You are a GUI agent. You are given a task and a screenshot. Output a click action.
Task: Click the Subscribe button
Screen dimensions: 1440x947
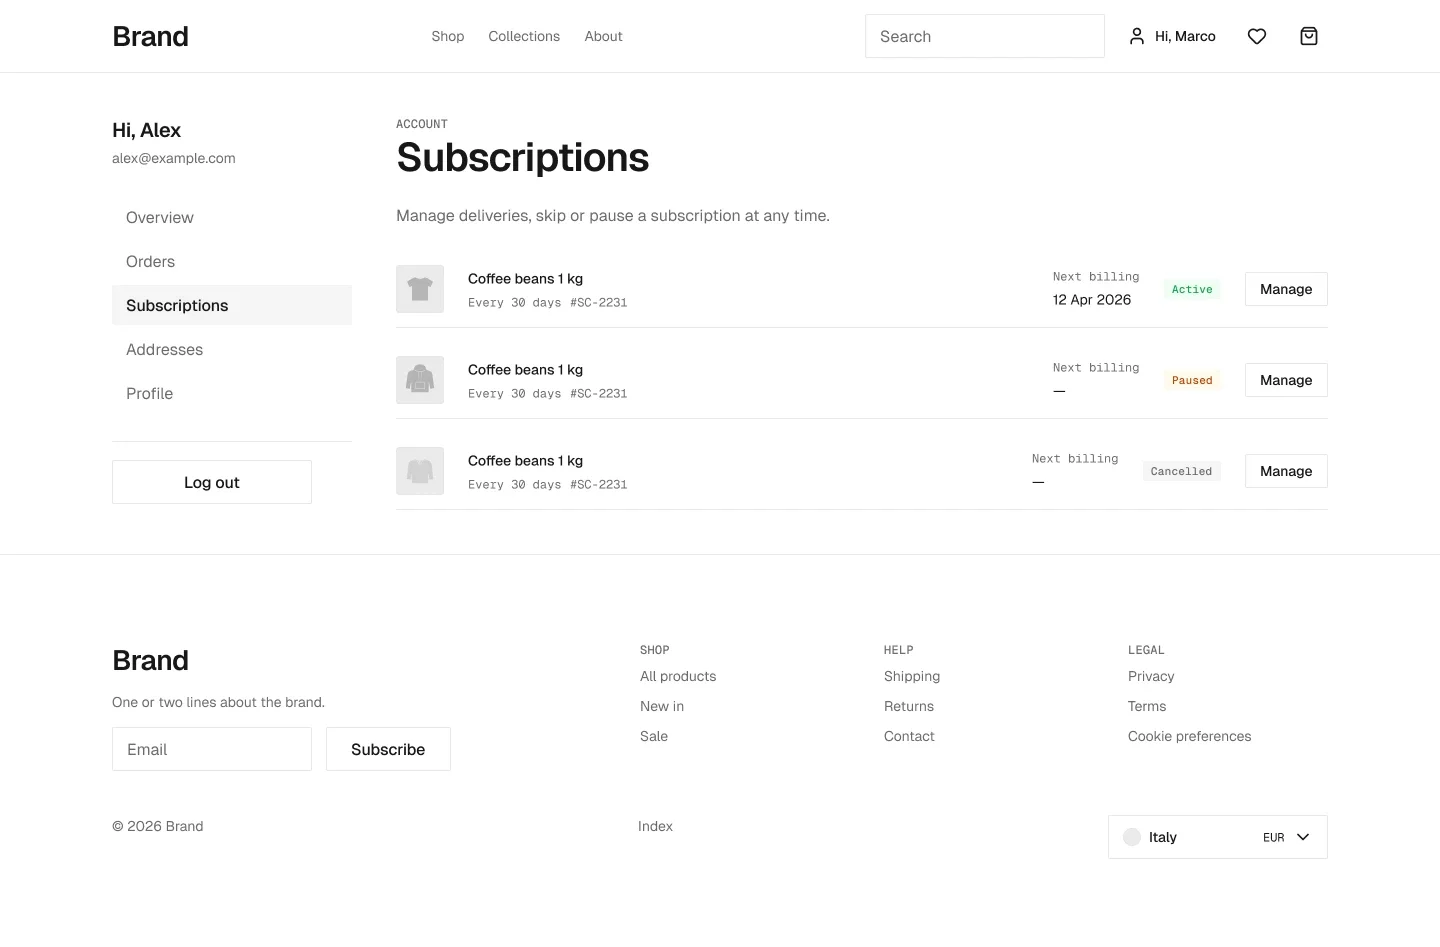coord(388,749)
